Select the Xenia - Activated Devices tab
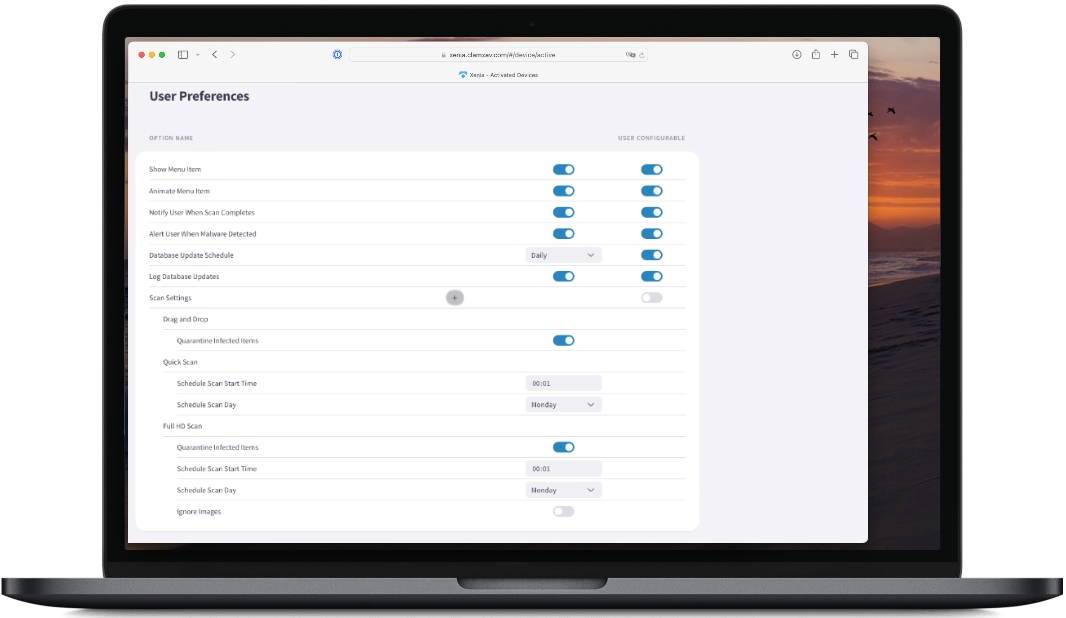Screen dimensions: 1066x618 [x=498, y=75]
